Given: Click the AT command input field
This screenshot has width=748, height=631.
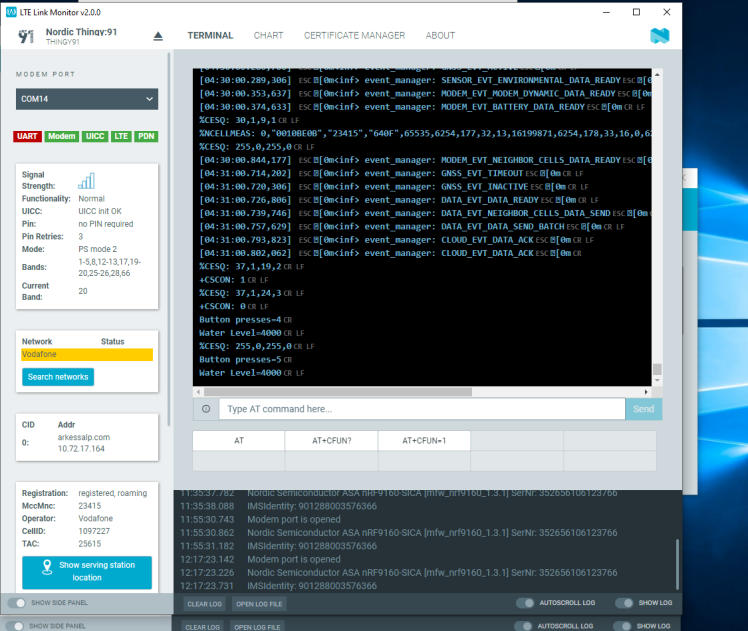Looking at the screenshot, I should click(x=420, y=409).
